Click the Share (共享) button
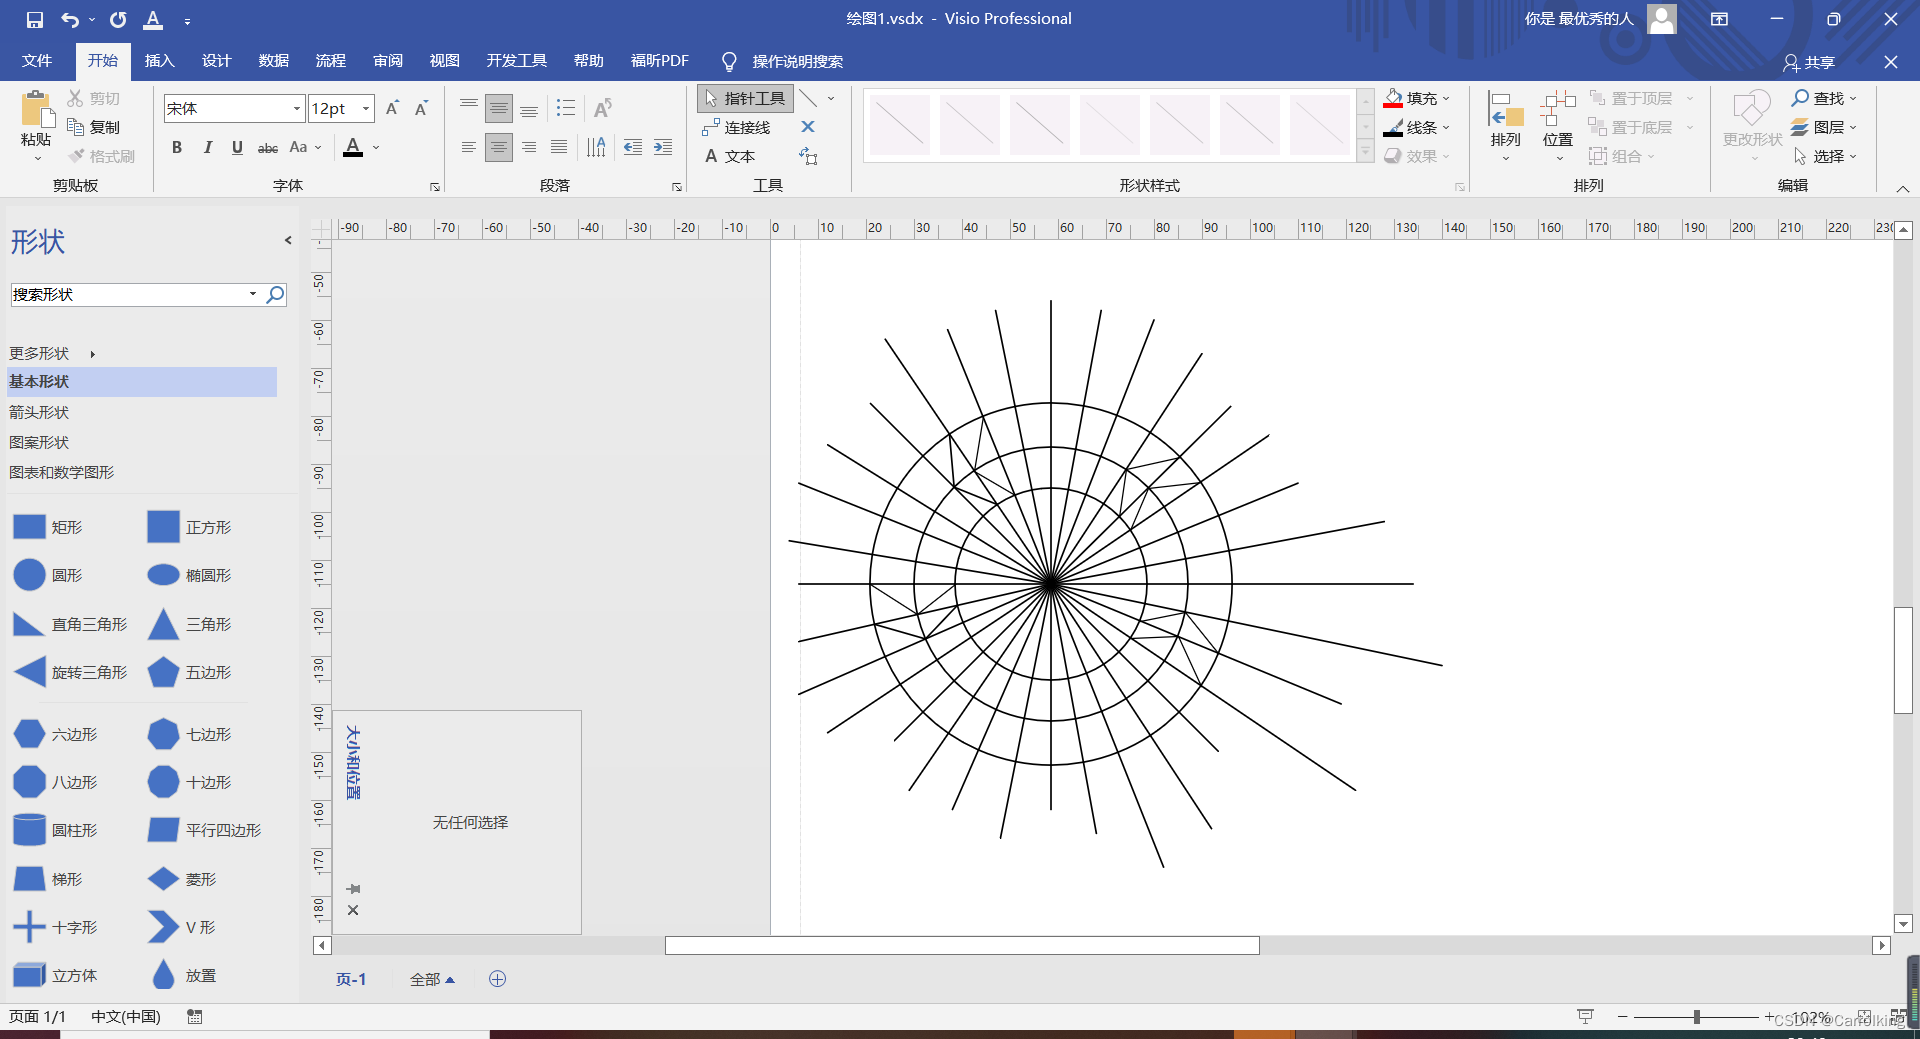This screenshot has height=1039, width=1920. (1809, 62)
